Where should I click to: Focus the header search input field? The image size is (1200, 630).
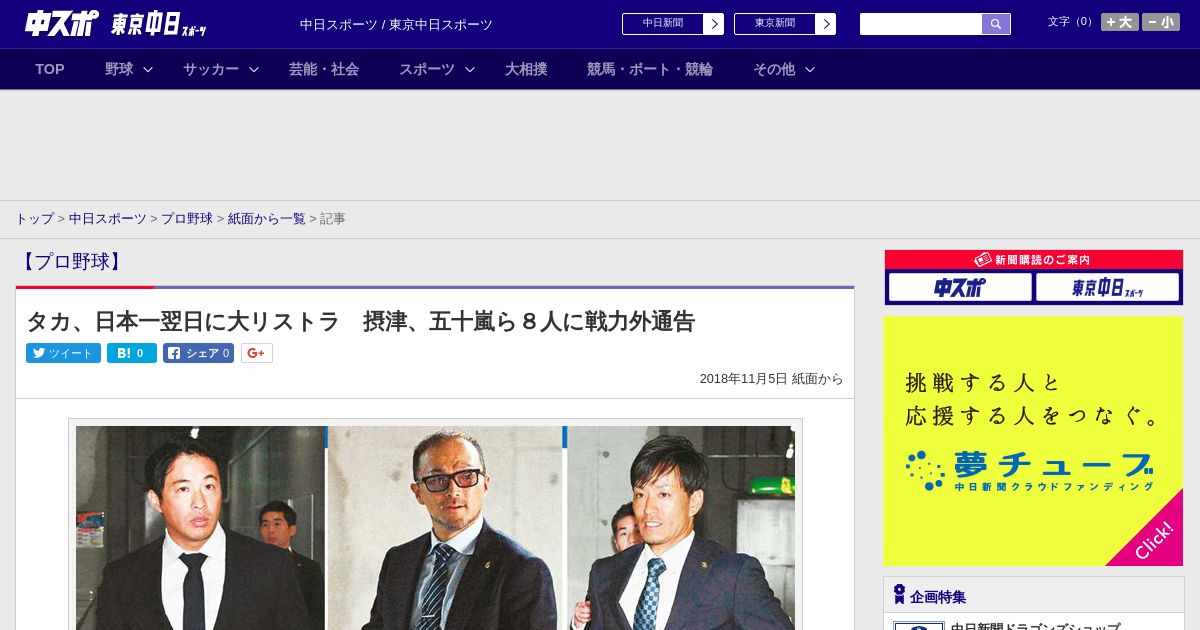pyautogui.click(x=921, y=24)
